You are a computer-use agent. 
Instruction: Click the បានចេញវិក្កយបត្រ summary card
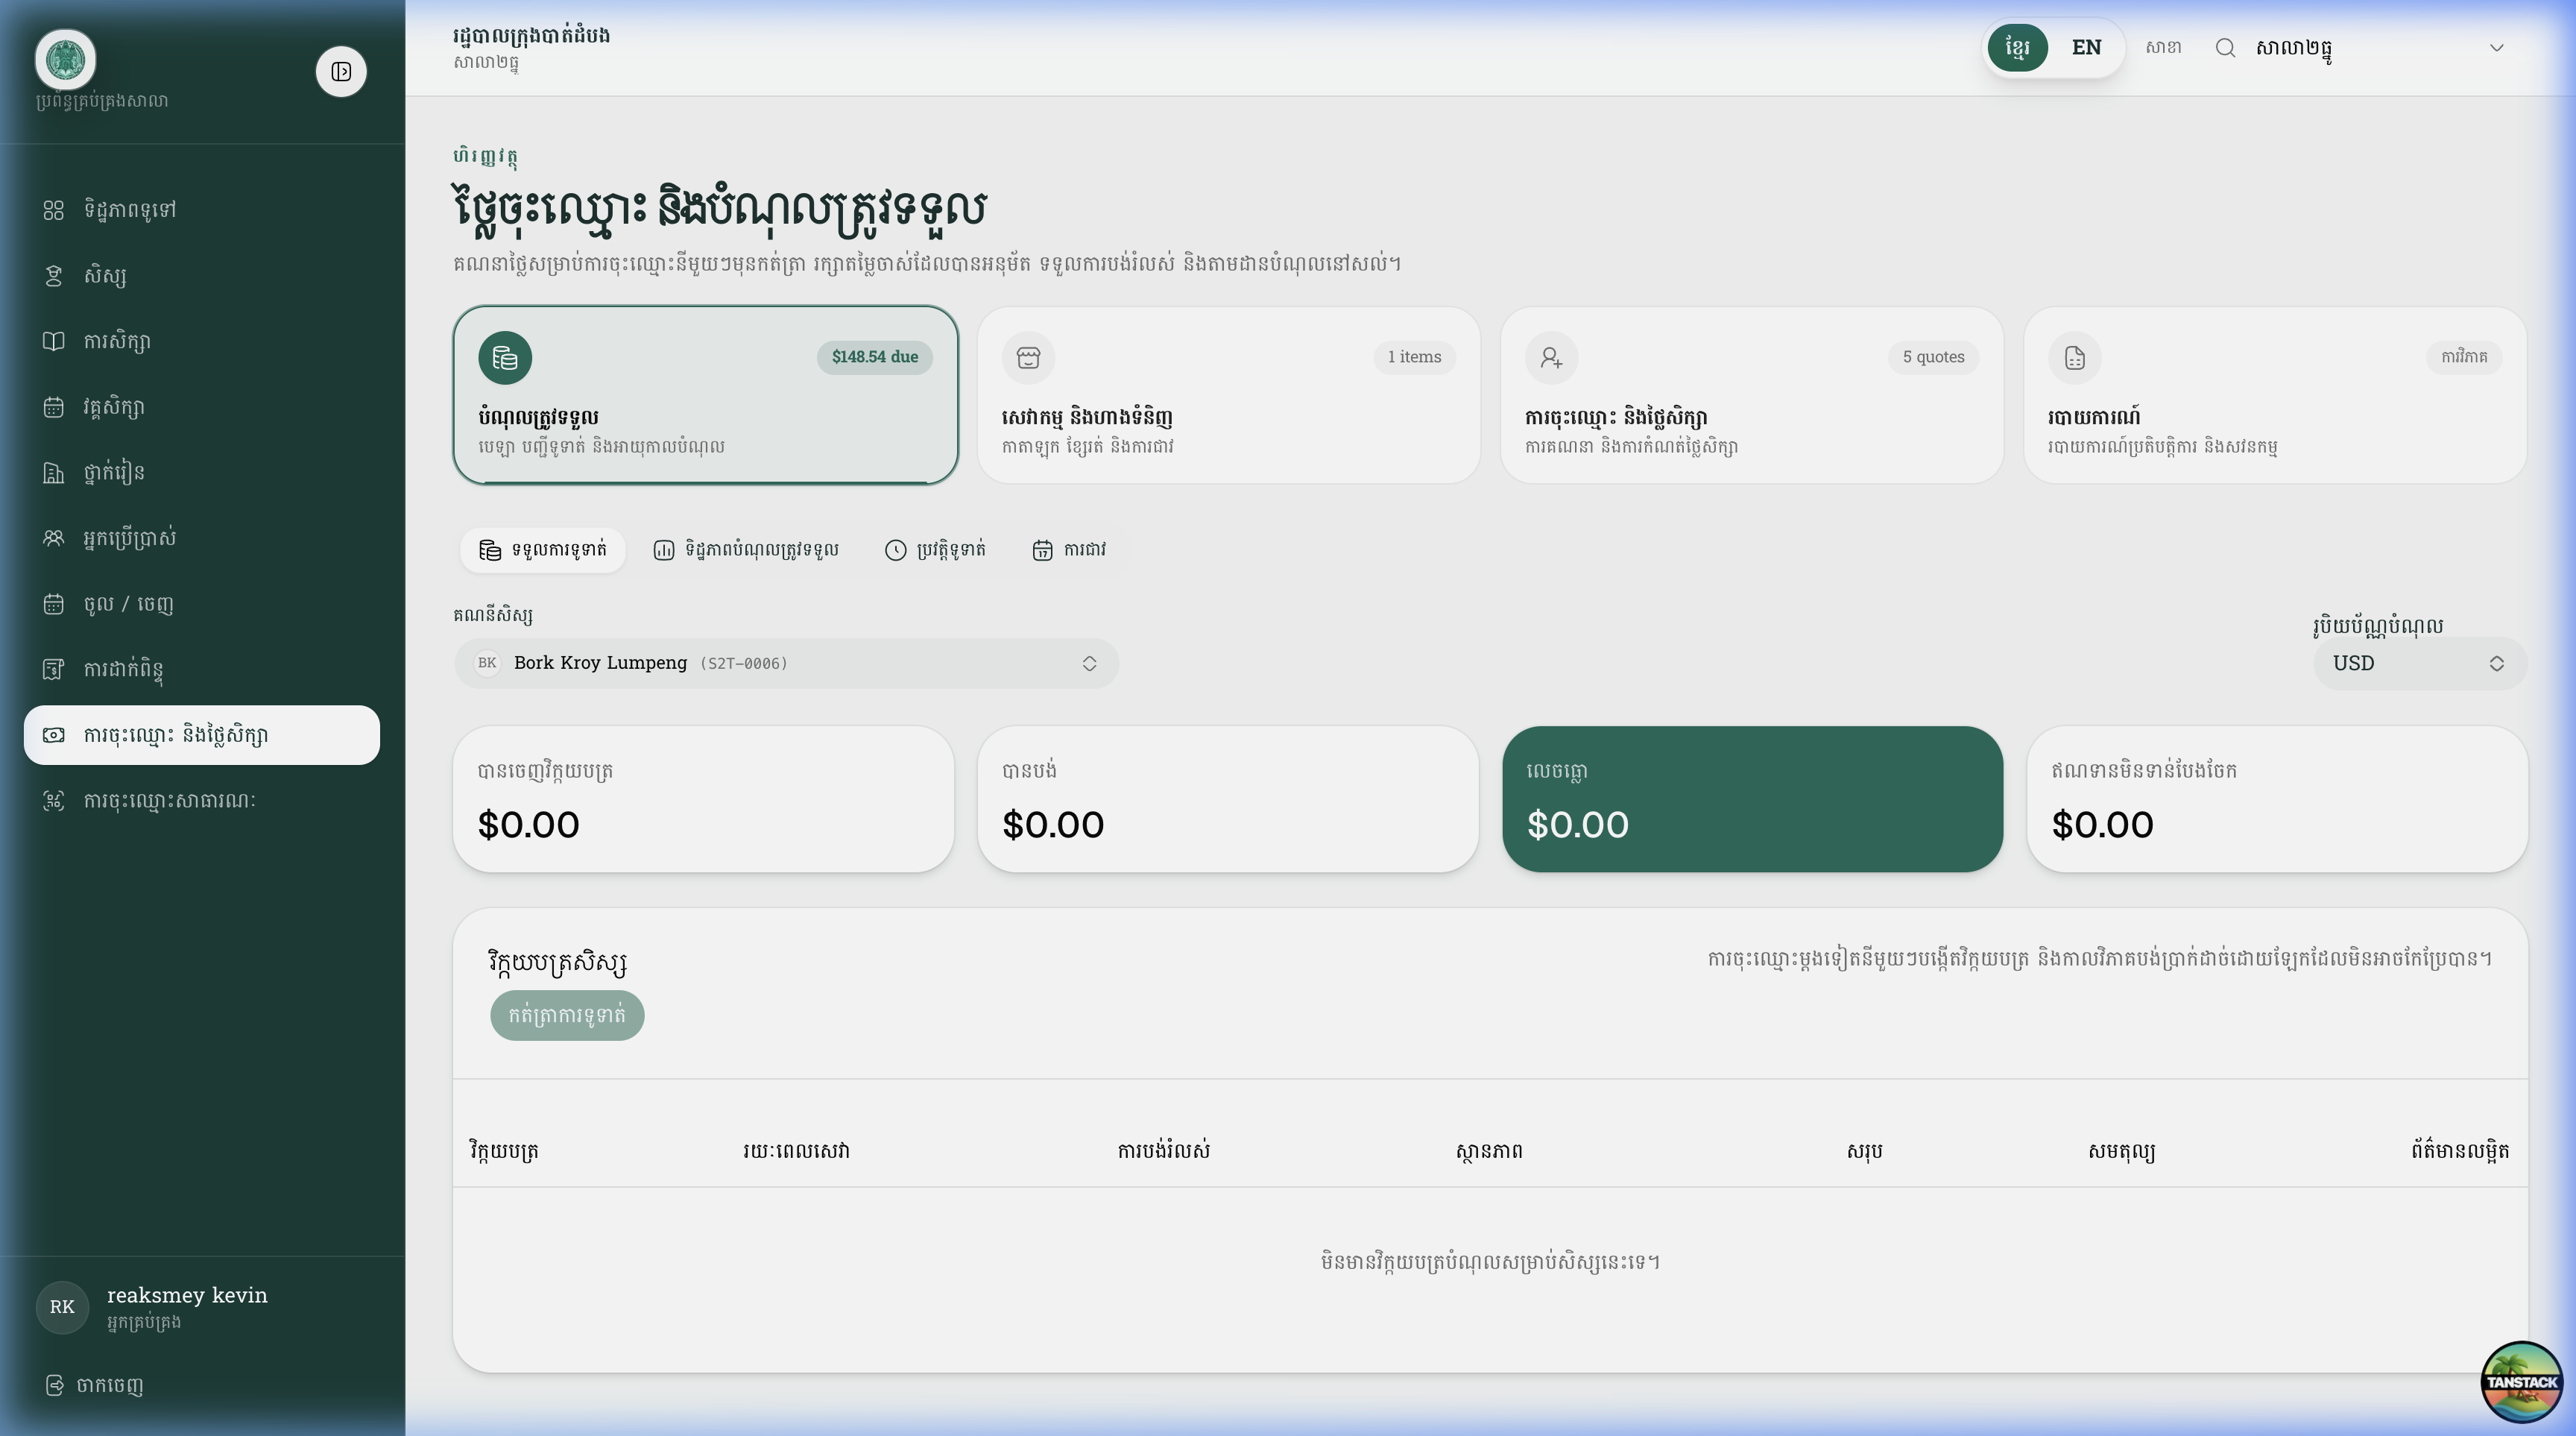(703, 799)
